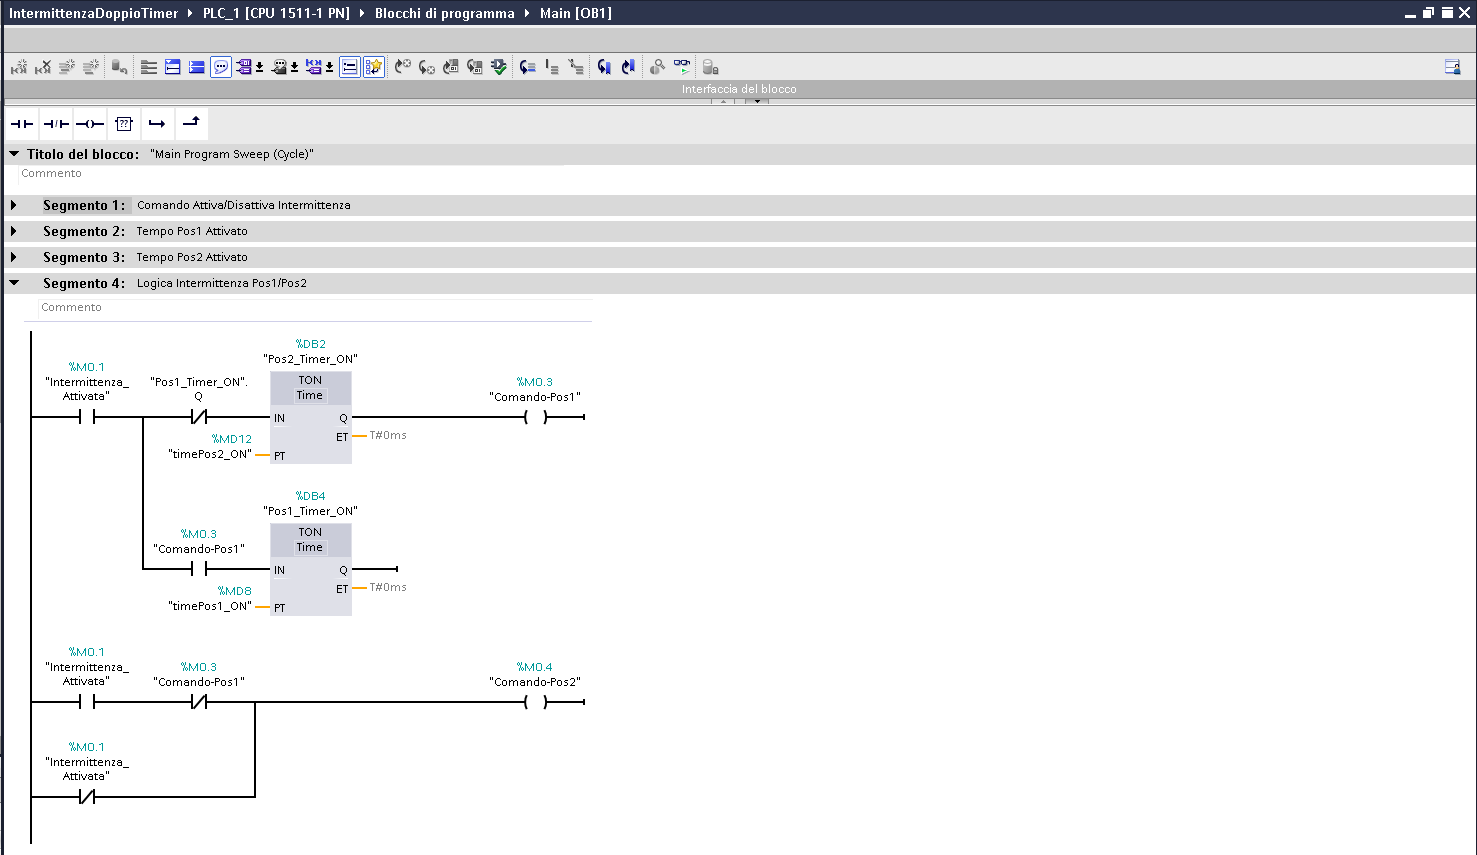Click the timePos2_ON operand label

coord(210,454)
